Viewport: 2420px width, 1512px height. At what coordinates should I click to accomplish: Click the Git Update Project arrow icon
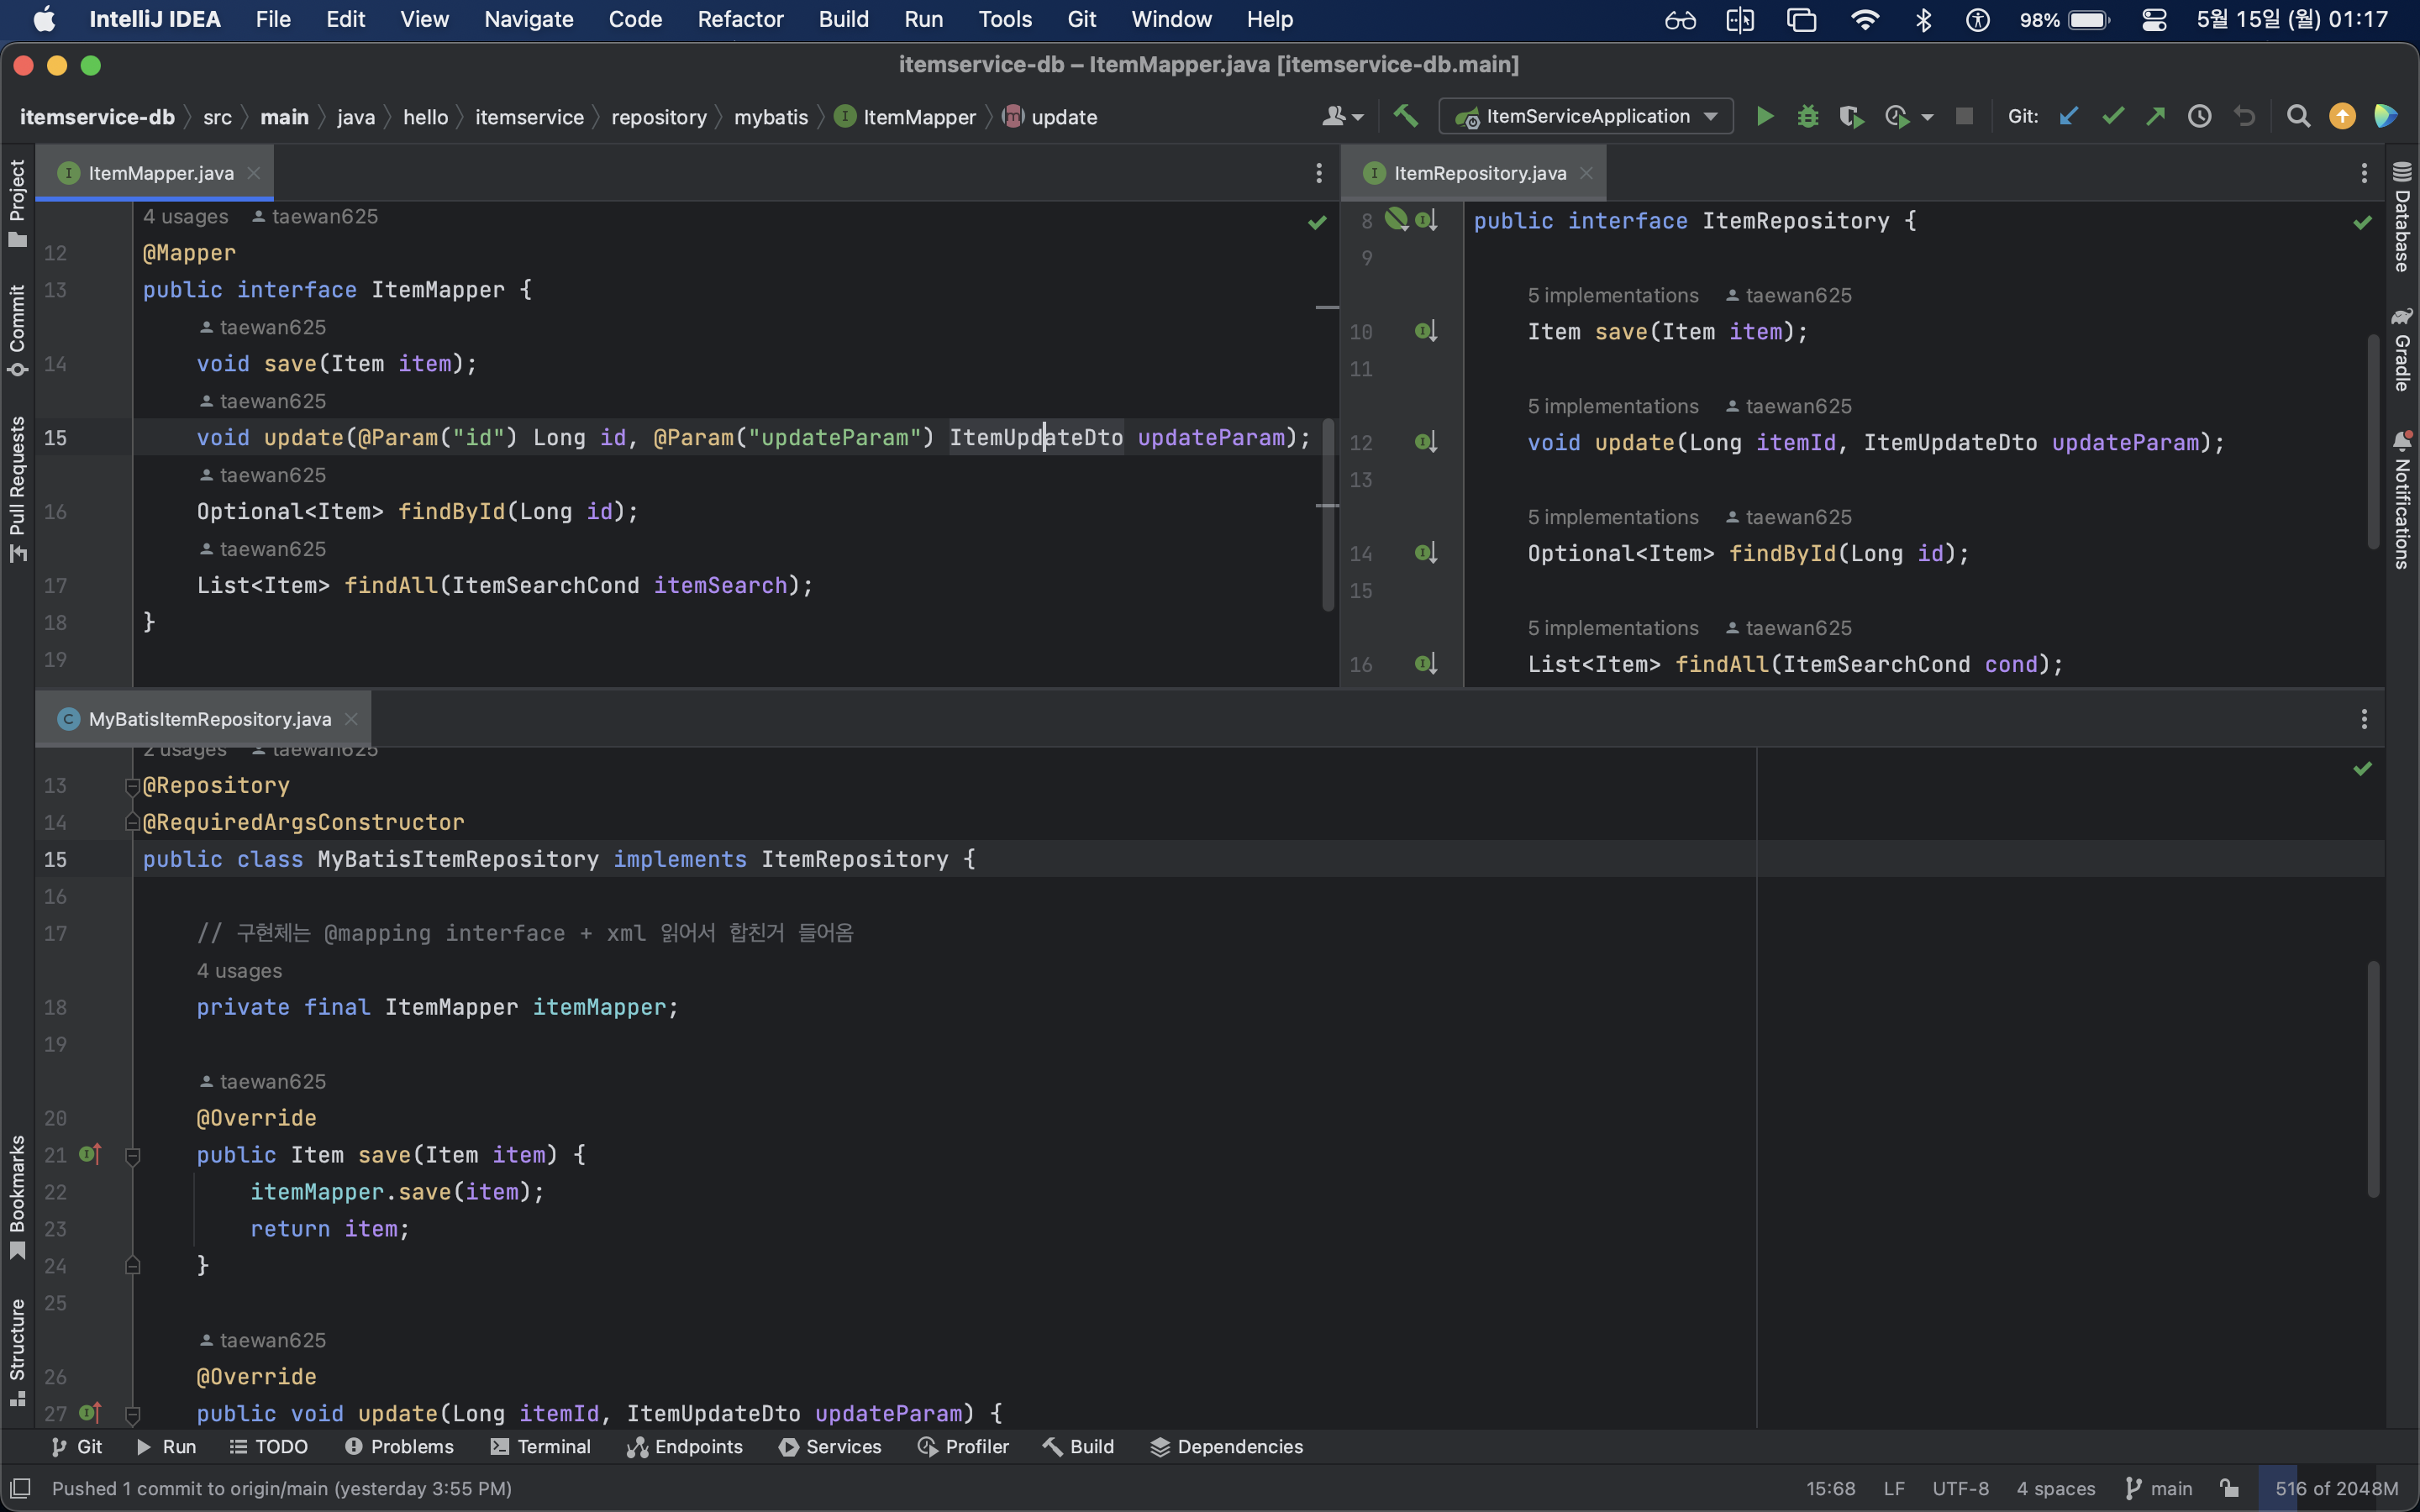[x=2069, y=117]
